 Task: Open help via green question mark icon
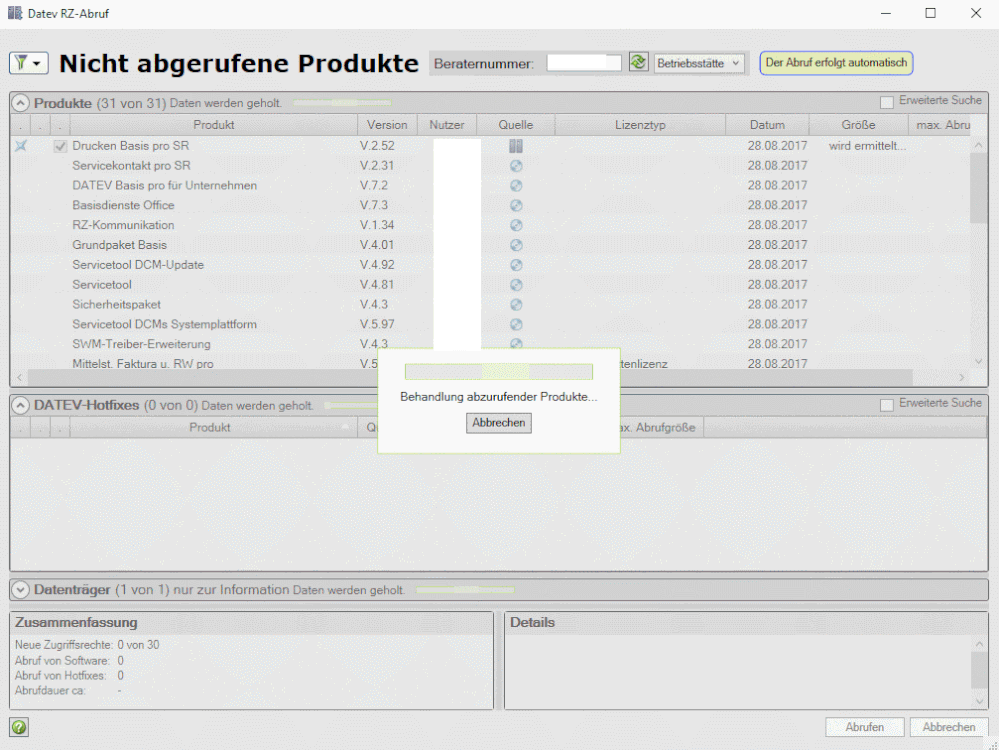(x=19, y=727)
